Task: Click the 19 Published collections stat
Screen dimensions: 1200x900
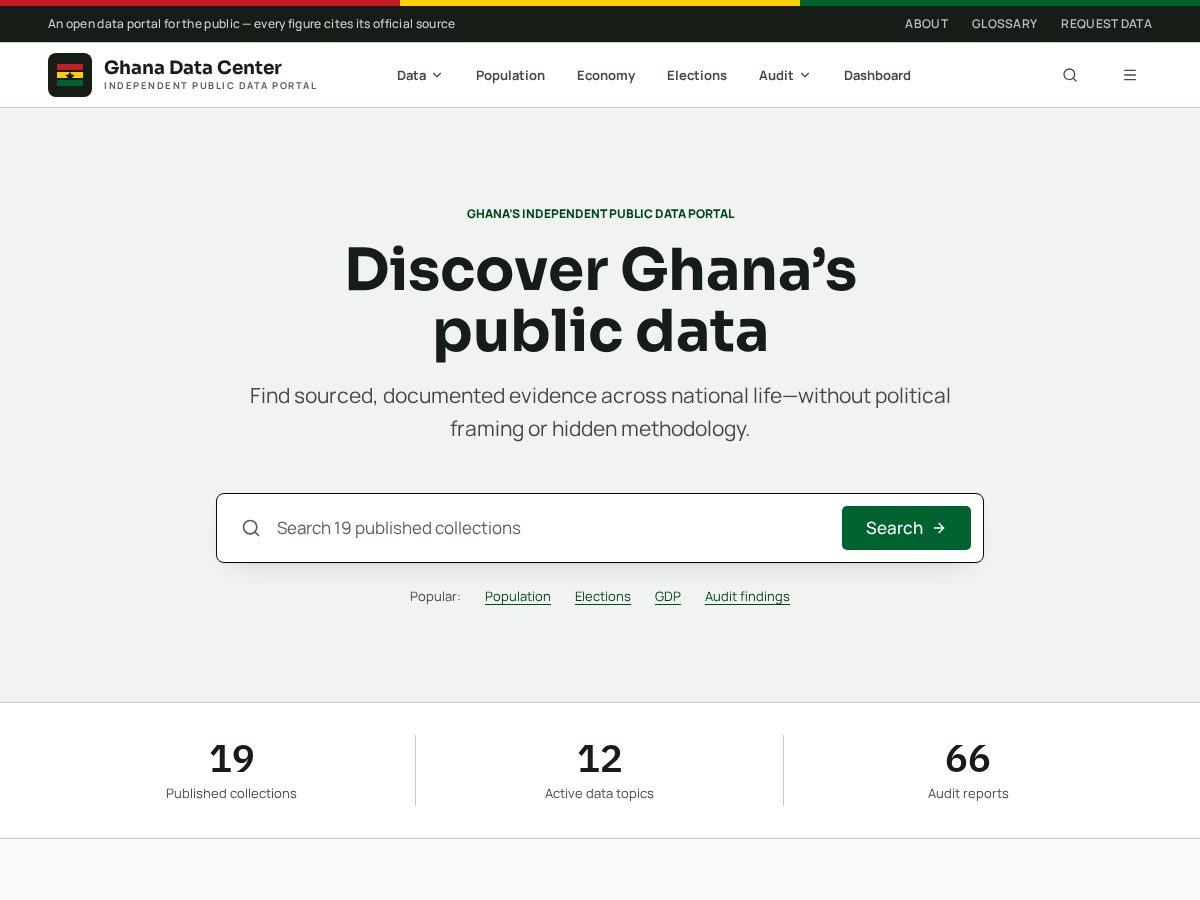Action: pos(231,770)
